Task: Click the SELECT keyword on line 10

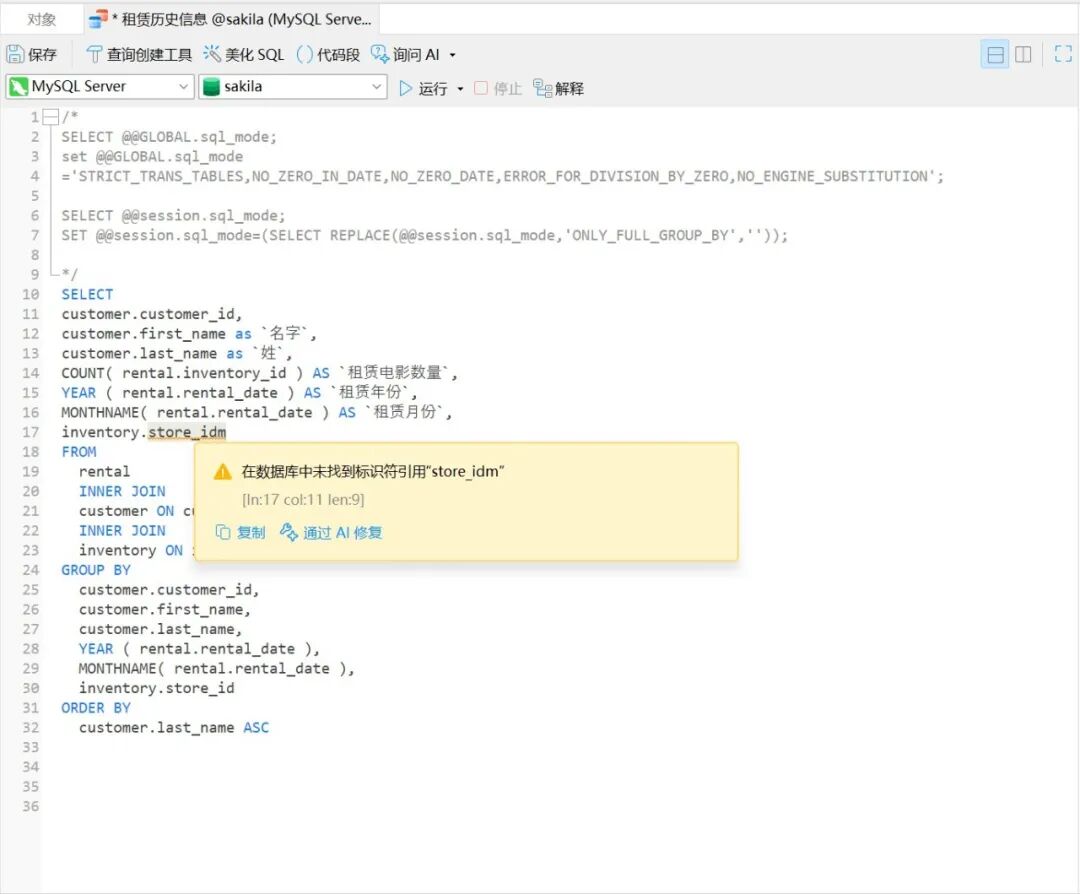Action: (x=87, y=295)
